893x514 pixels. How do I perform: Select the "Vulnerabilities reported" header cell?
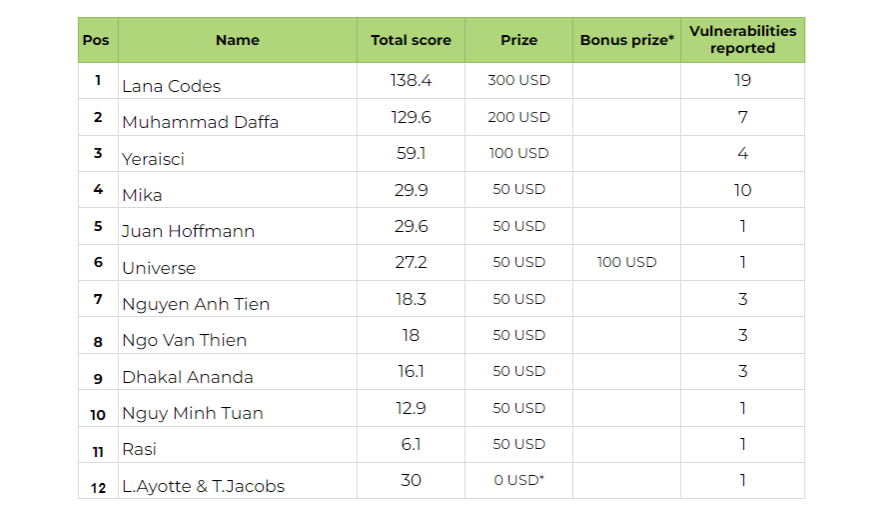pyautogui.click(x=742, y=40)
